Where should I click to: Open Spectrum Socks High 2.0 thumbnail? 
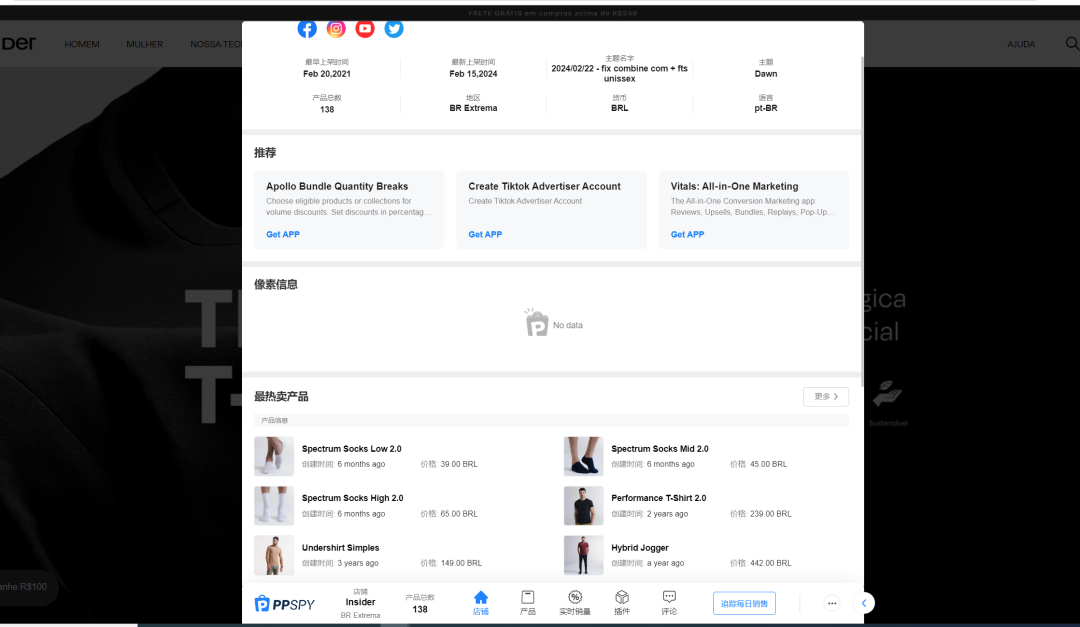pos(274,506)
